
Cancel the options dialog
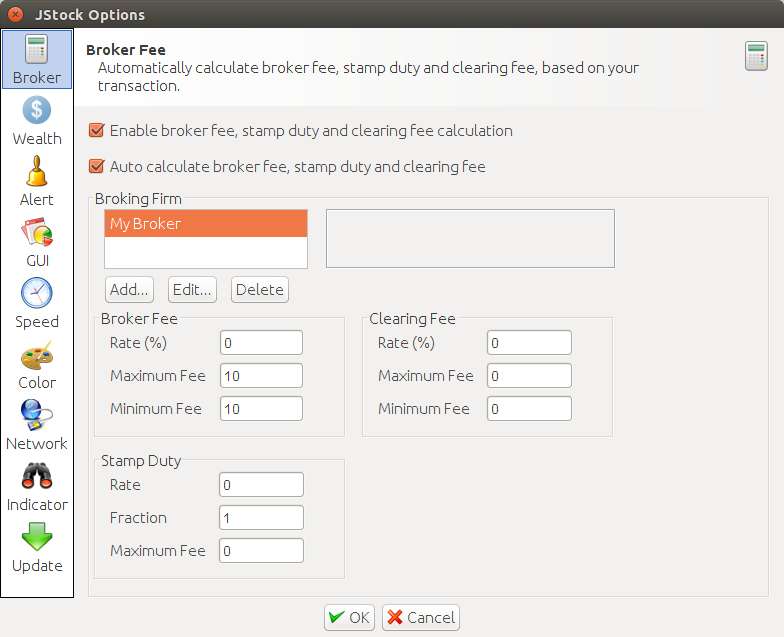tap(420, 618)
